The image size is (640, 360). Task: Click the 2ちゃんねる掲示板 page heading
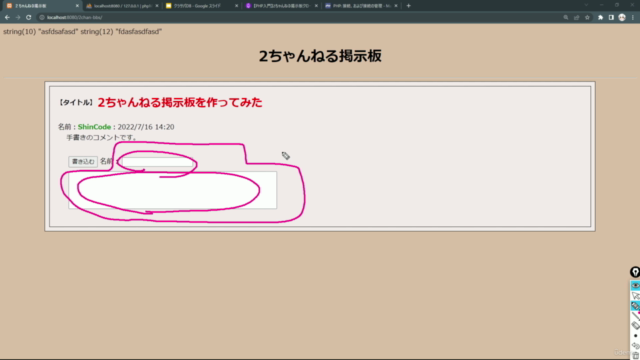(x=320, y=56)
